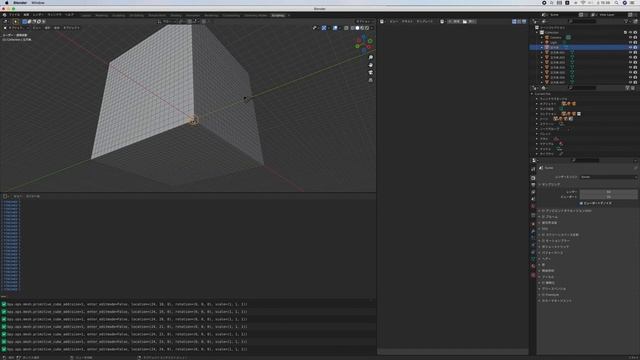Screen dimensions: 640x360
Task: Click the Scene selector field in top bar
Action: [561, 15]
